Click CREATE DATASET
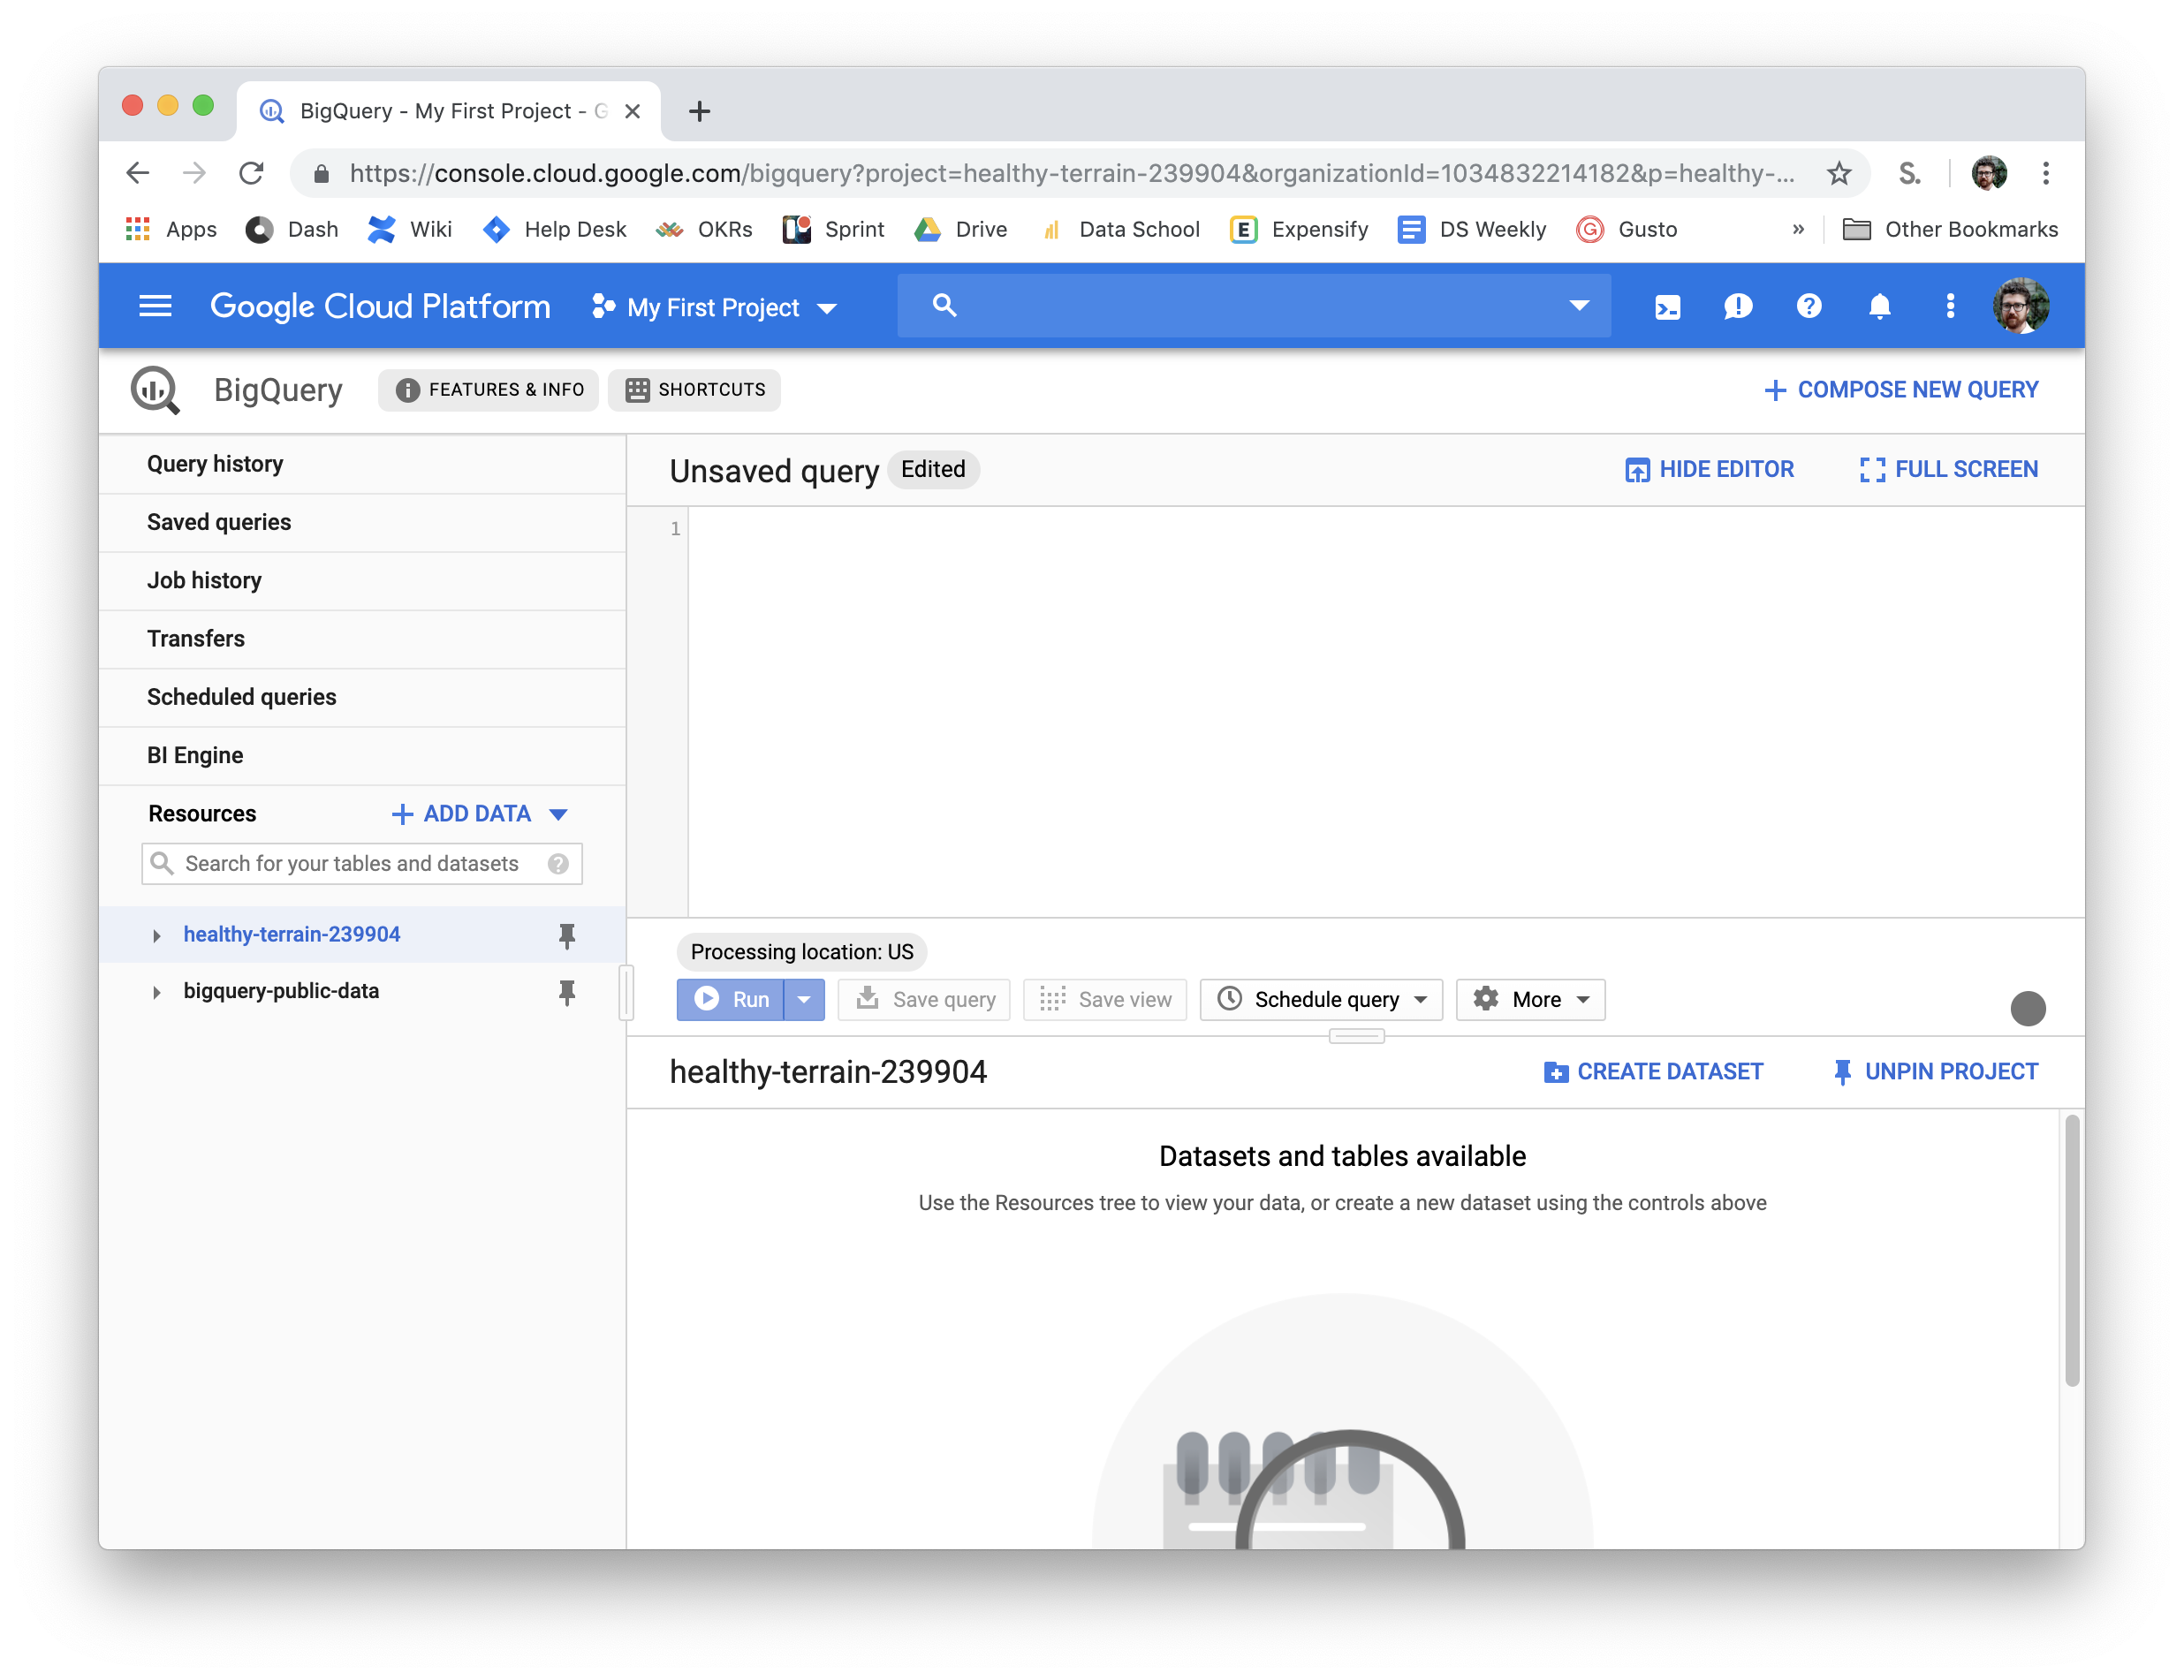 click(x=1653, y=1072)
